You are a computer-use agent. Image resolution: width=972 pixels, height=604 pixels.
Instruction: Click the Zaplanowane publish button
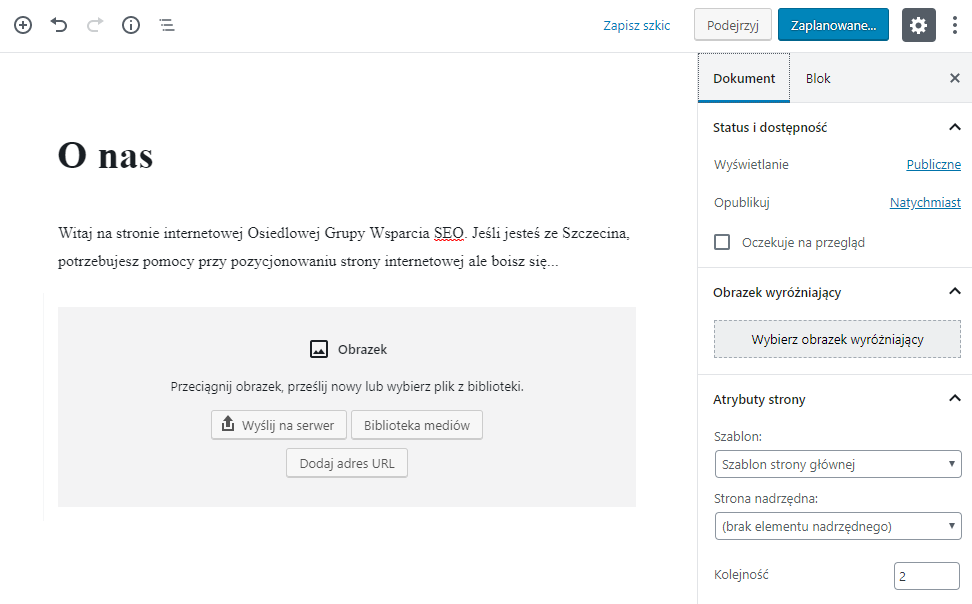(833, 25)
